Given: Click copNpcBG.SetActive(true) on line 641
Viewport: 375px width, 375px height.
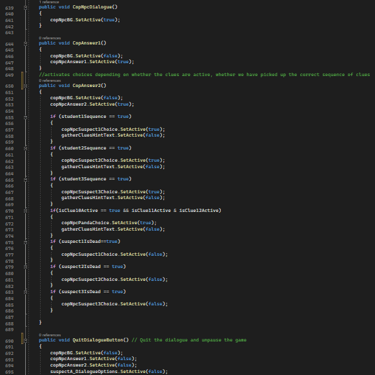Looking at the screenshot, I should (85, 20).
